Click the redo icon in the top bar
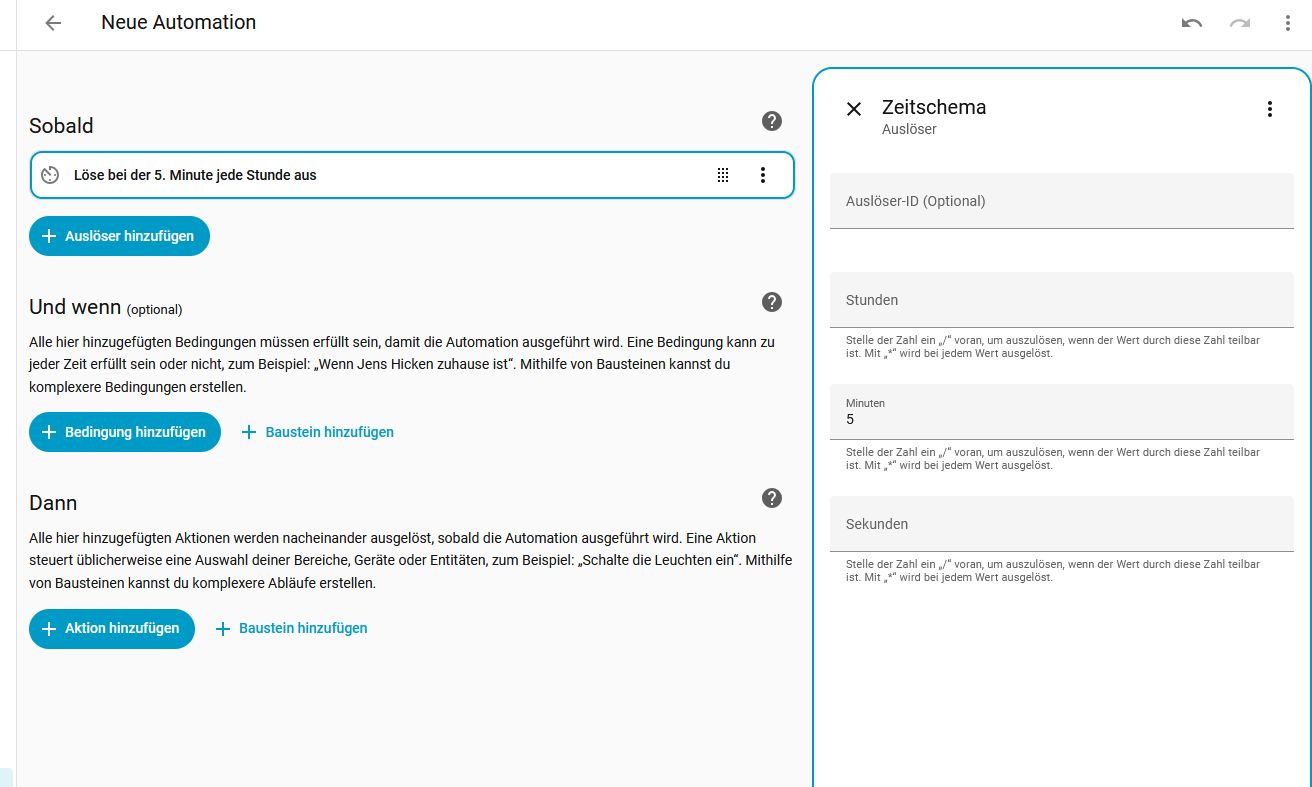Image resolution: width=1312 pixels, height=787 pixels. pos(1240,23)
